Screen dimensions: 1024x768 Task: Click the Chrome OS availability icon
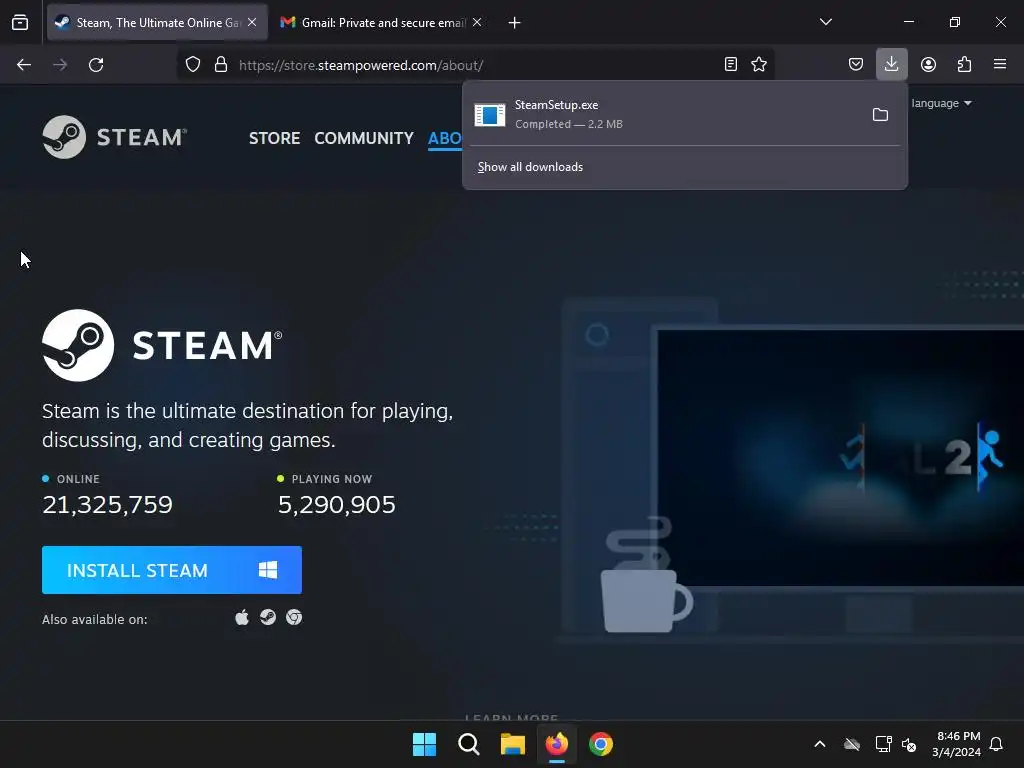tap(294, 617)
